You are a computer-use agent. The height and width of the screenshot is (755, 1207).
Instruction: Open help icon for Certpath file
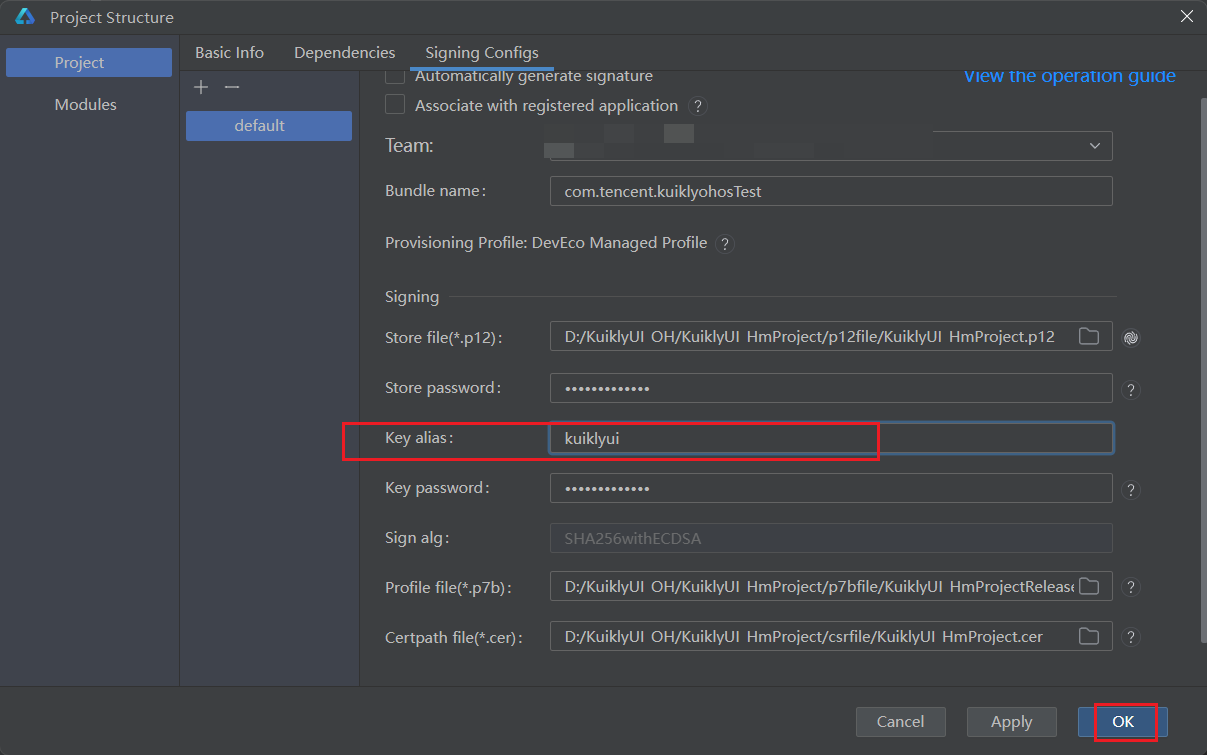(x=1131, y=637)
